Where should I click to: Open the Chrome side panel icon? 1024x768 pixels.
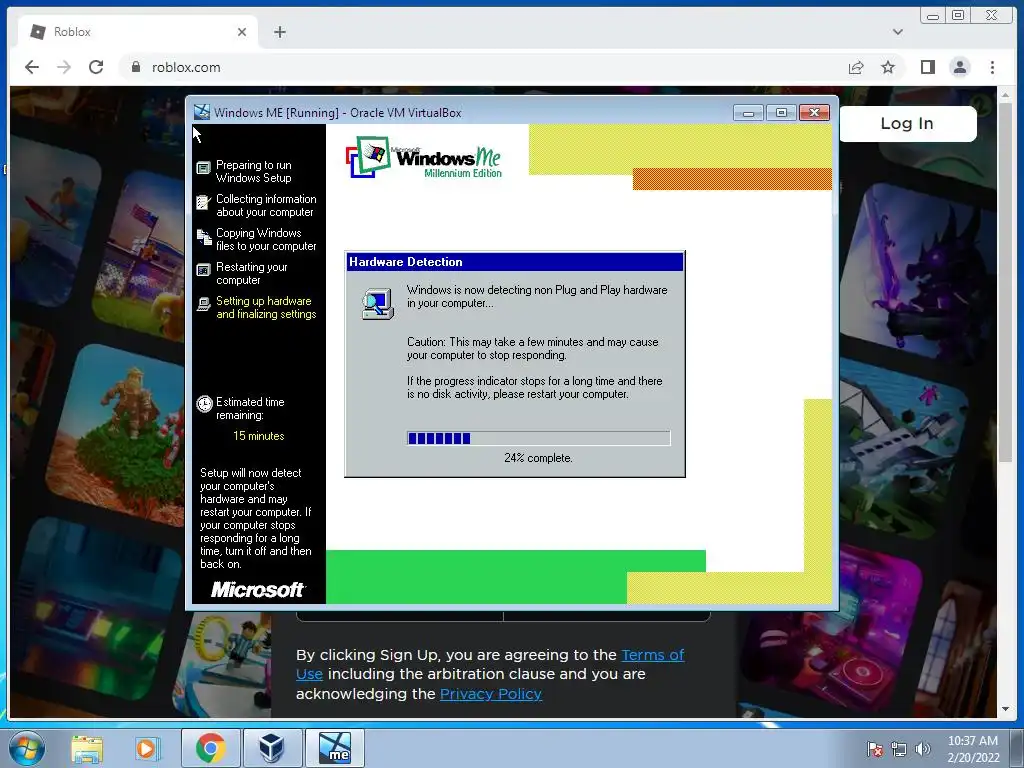pos(927,67)
